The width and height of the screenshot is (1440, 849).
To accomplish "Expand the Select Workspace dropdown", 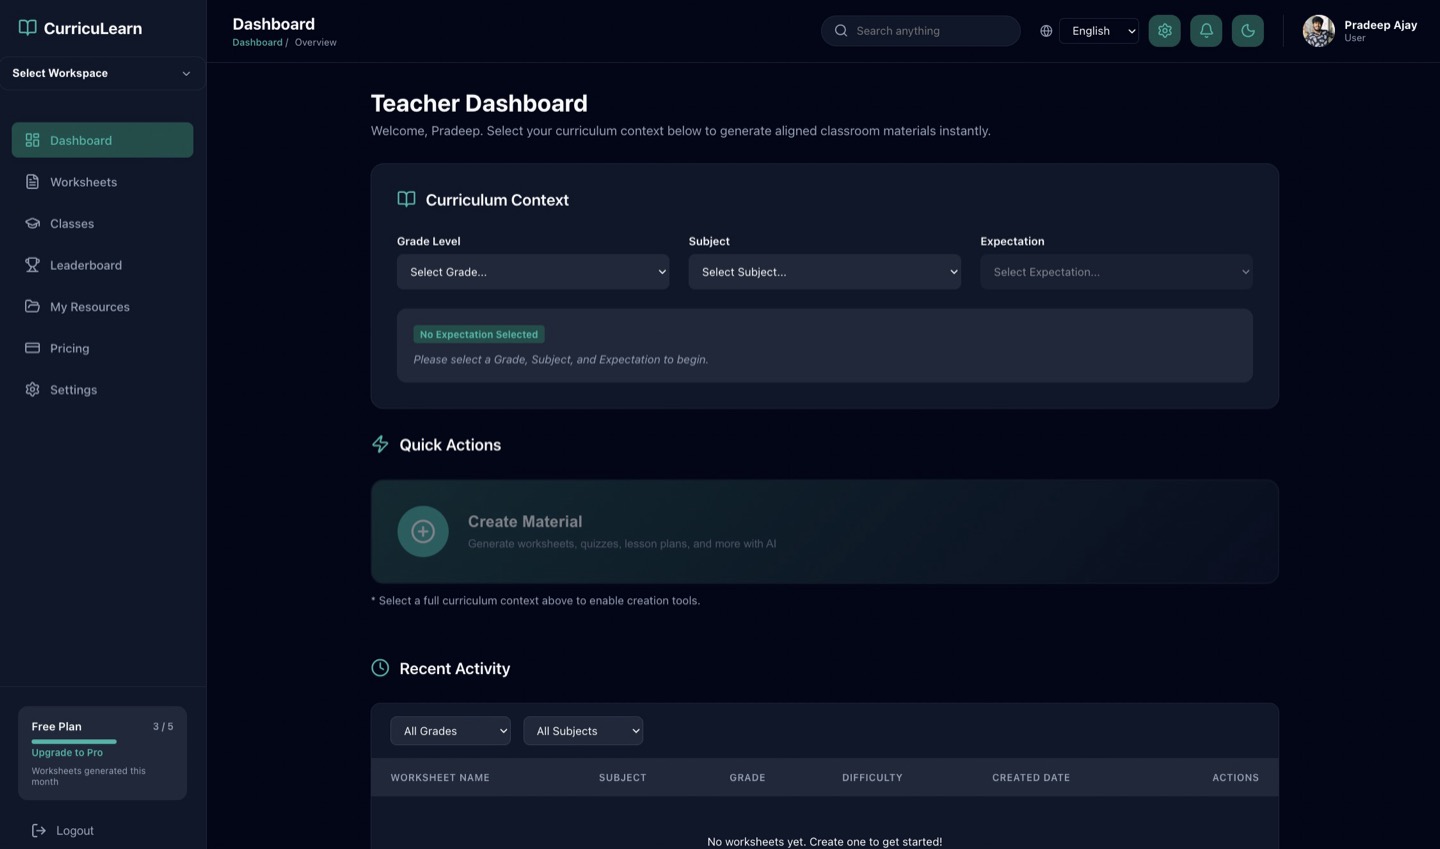I will [x=102, y=73].
